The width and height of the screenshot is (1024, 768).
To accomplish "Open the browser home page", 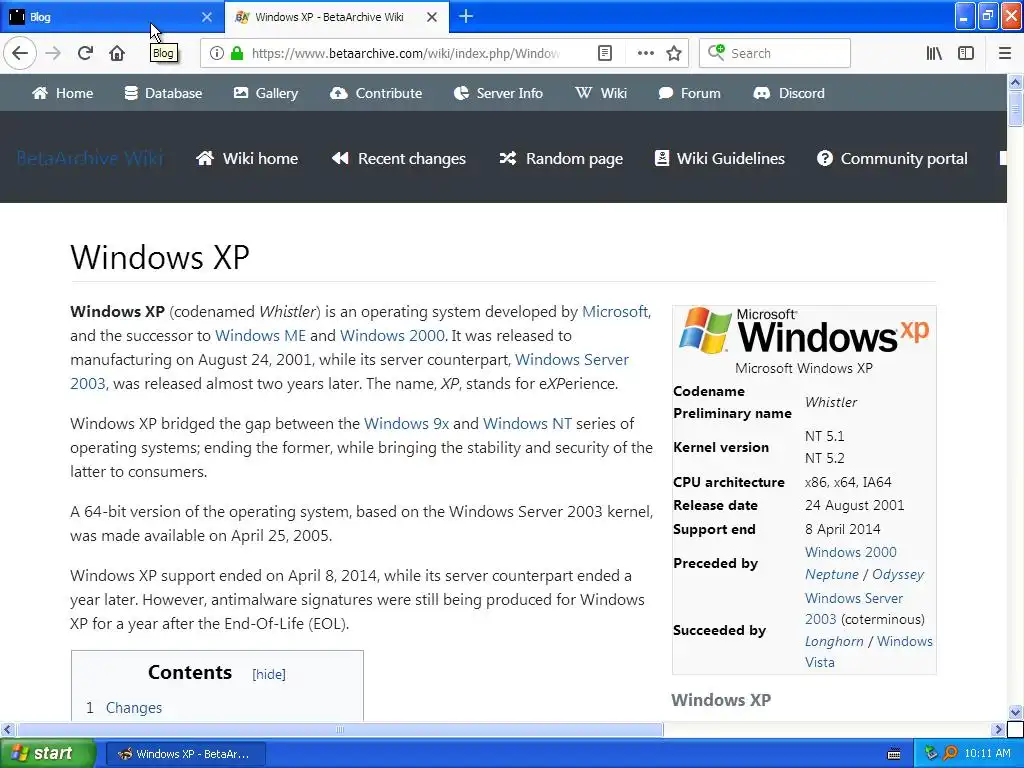I will (x=117, y=53).
